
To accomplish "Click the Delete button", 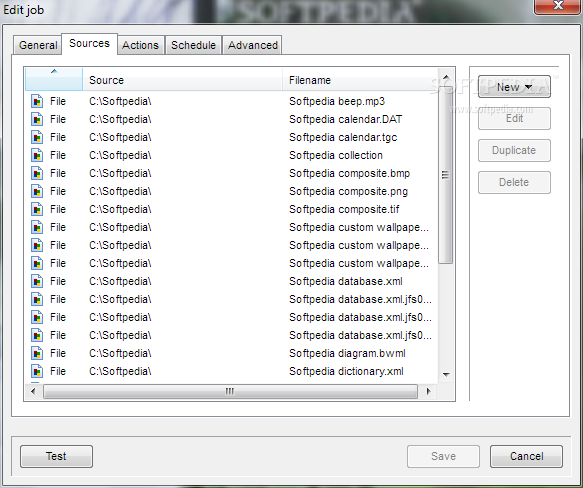I will [514, 182].
